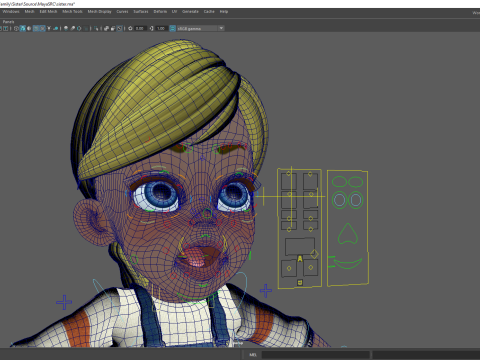
Task: Select the right eye circle face control
Action: (x=355, y=200)
